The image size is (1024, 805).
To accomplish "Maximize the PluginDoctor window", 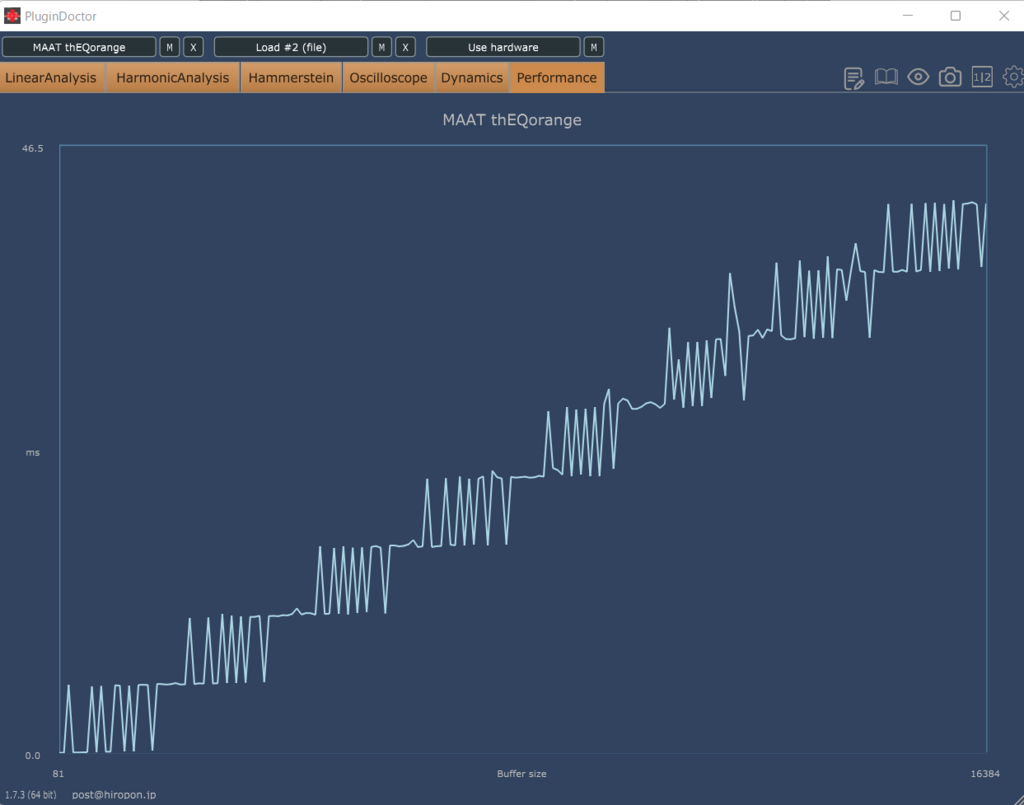I will [x=955, y=16].
